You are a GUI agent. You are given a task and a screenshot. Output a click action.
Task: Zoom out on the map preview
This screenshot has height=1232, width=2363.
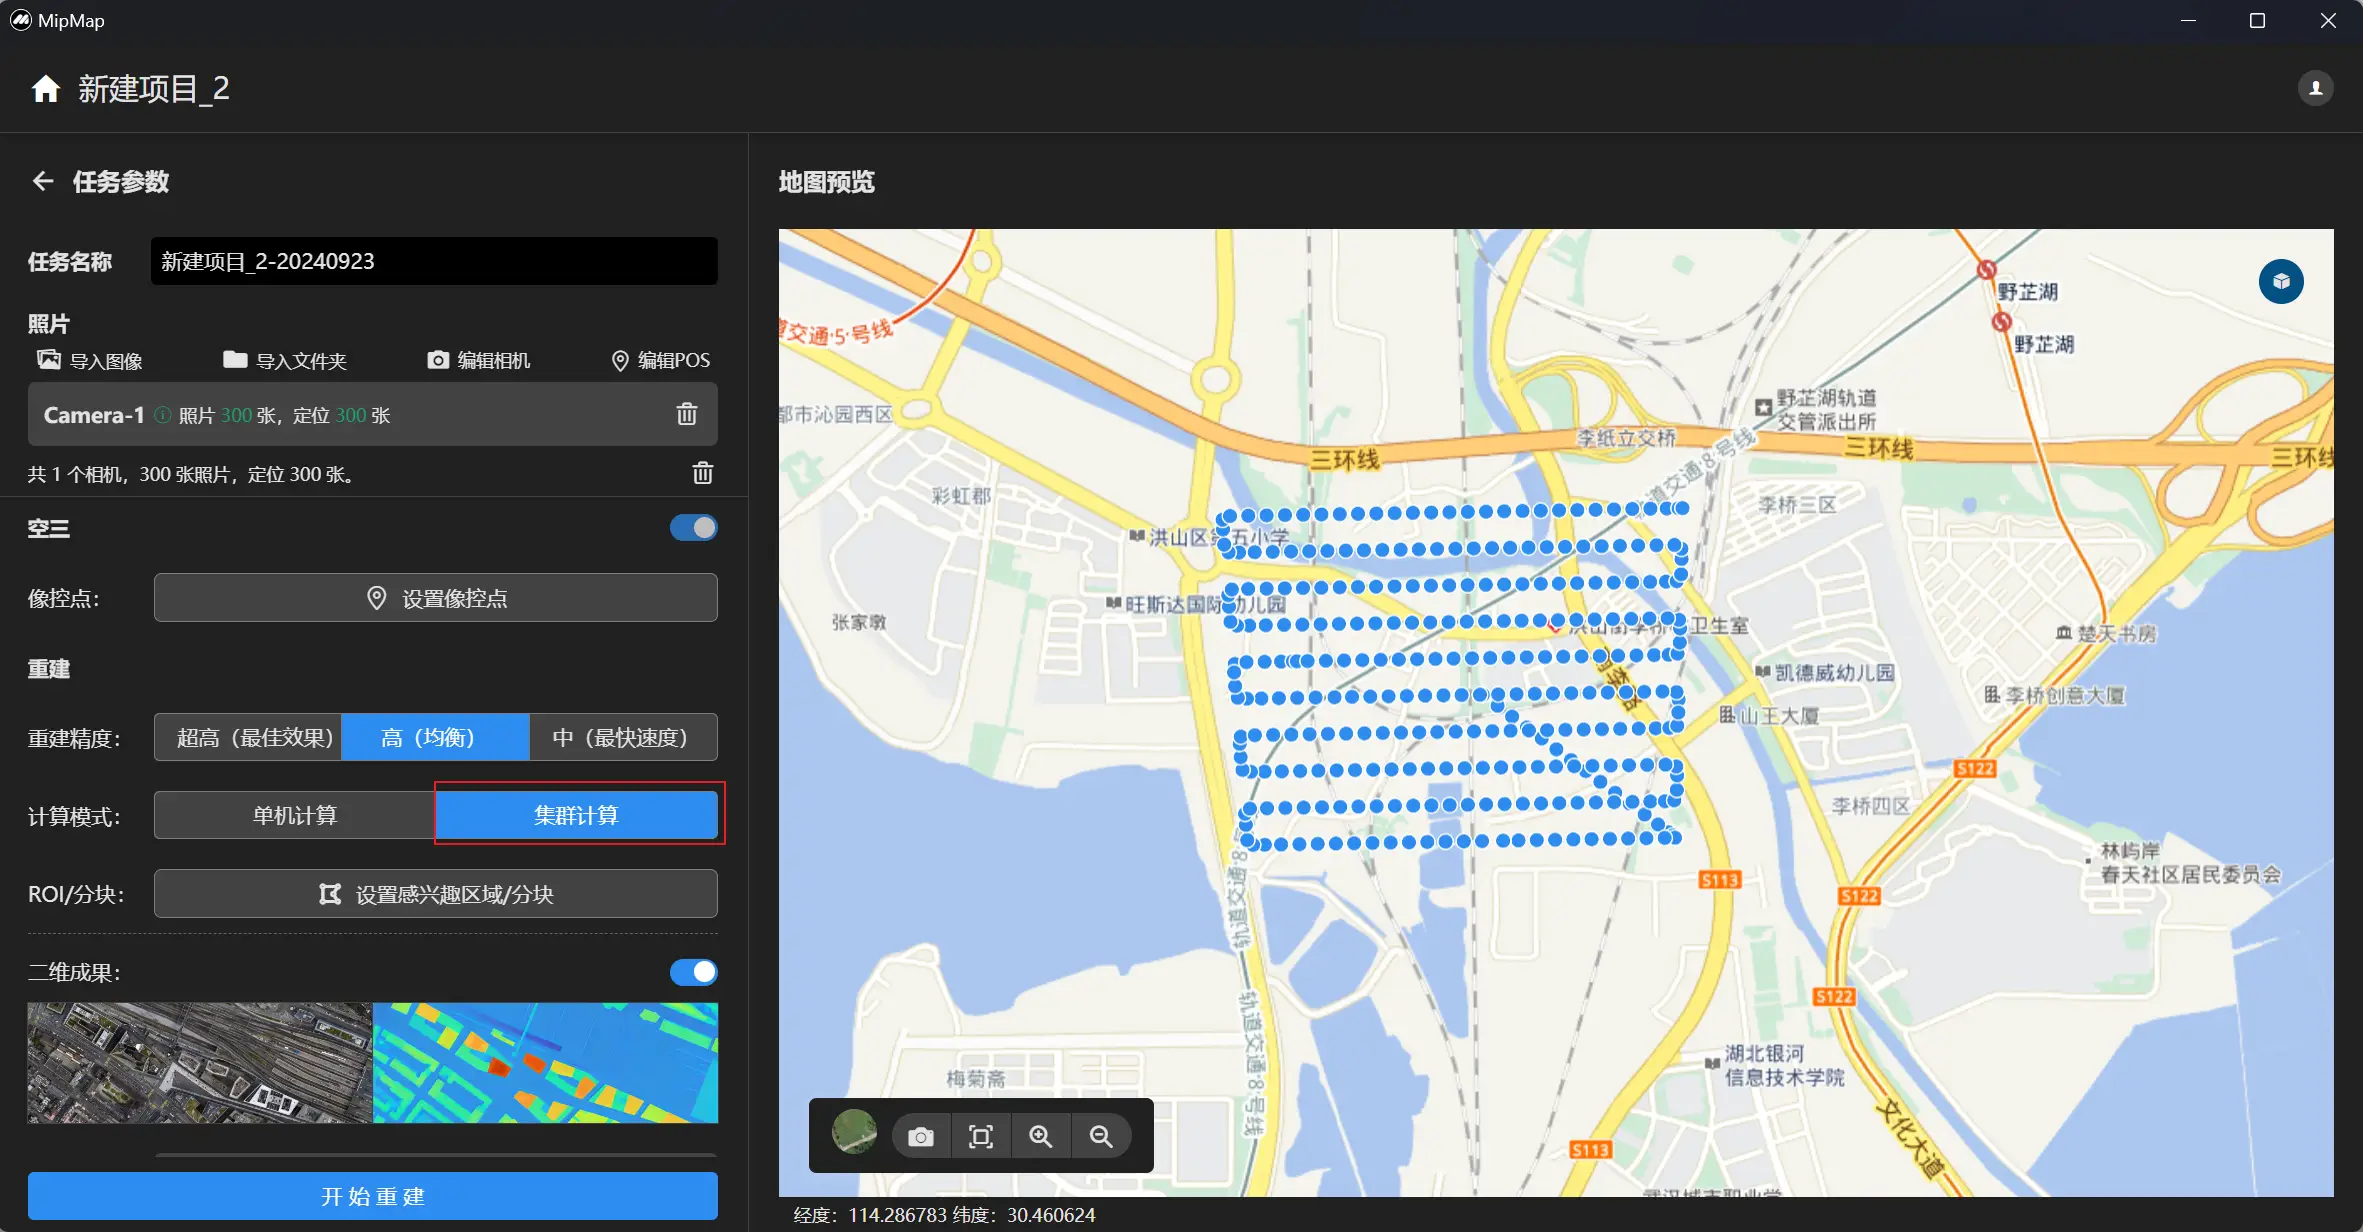(x=1100, y=1137)
